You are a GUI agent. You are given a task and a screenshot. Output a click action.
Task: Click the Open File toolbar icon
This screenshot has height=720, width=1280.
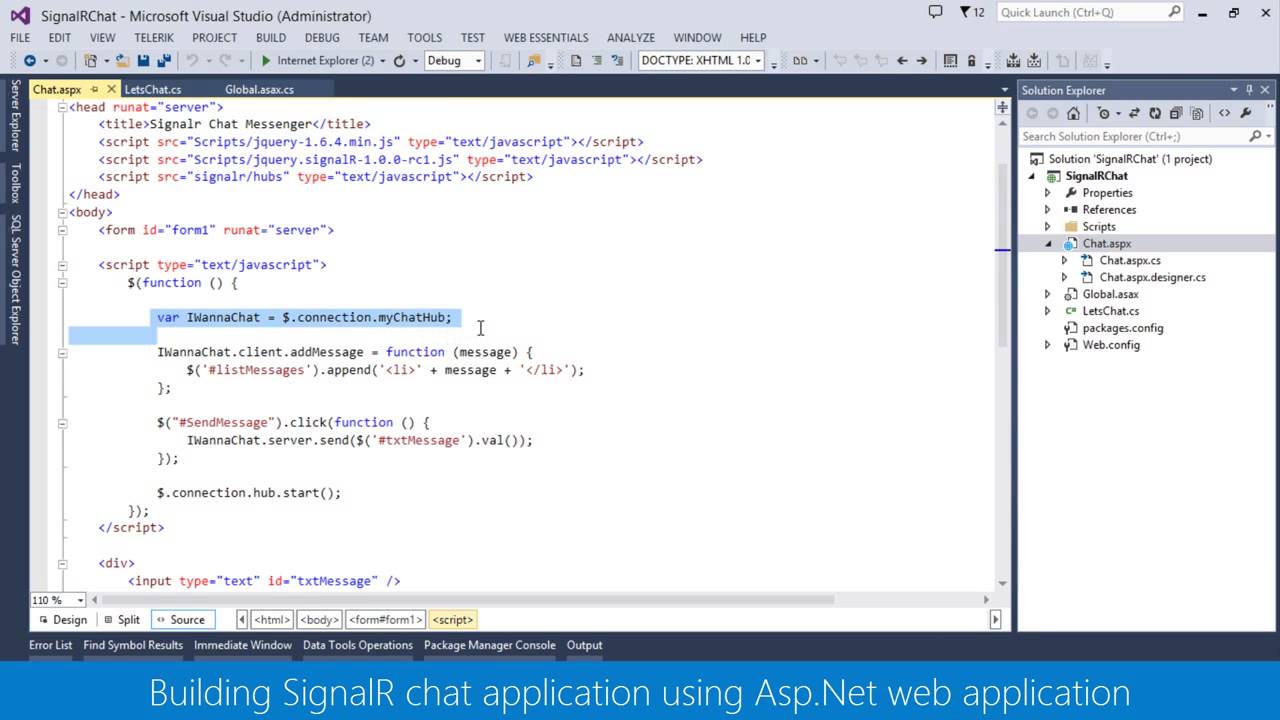[123, 61]
